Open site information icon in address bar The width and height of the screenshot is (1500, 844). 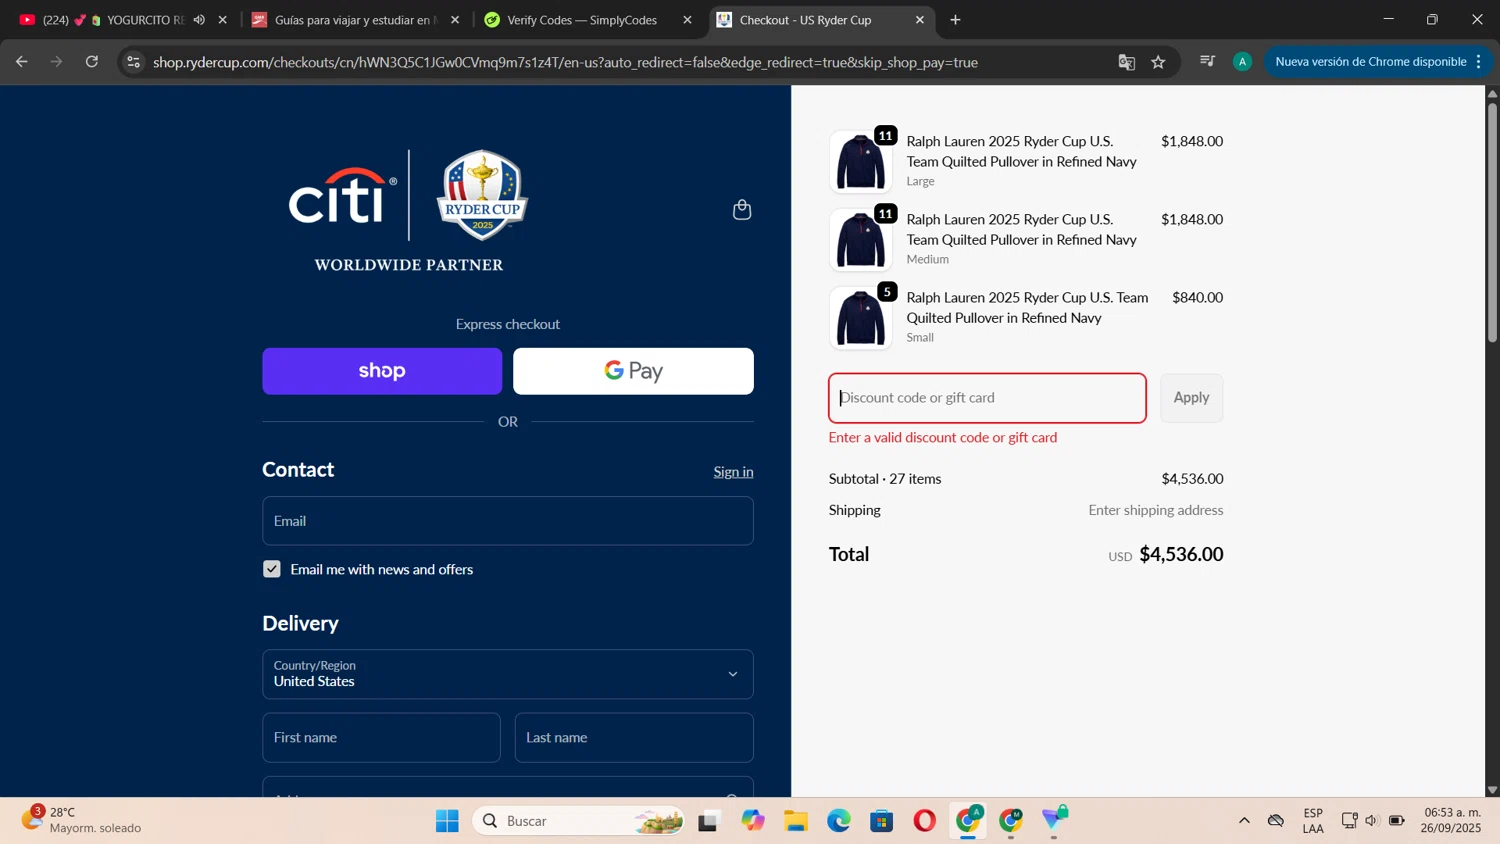[133, 62]
